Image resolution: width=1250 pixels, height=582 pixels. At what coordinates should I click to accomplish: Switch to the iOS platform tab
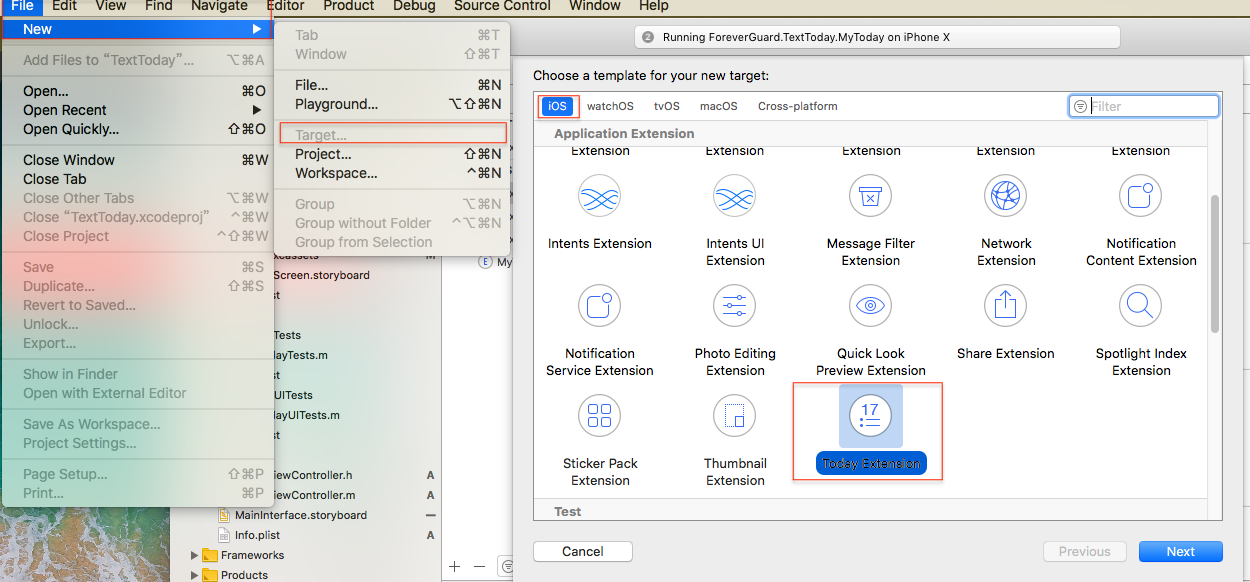coord(557,106)
